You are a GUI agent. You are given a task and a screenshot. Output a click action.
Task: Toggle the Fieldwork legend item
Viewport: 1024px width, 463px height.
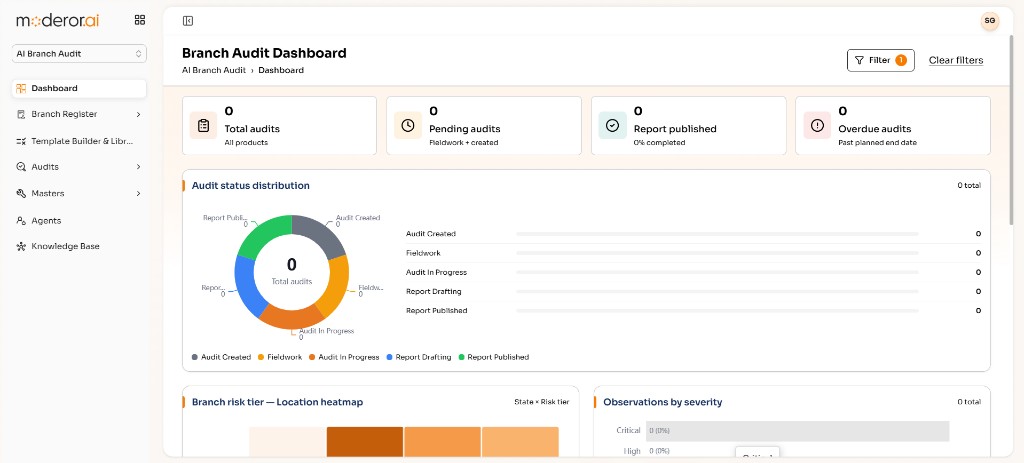pos(280,357)
